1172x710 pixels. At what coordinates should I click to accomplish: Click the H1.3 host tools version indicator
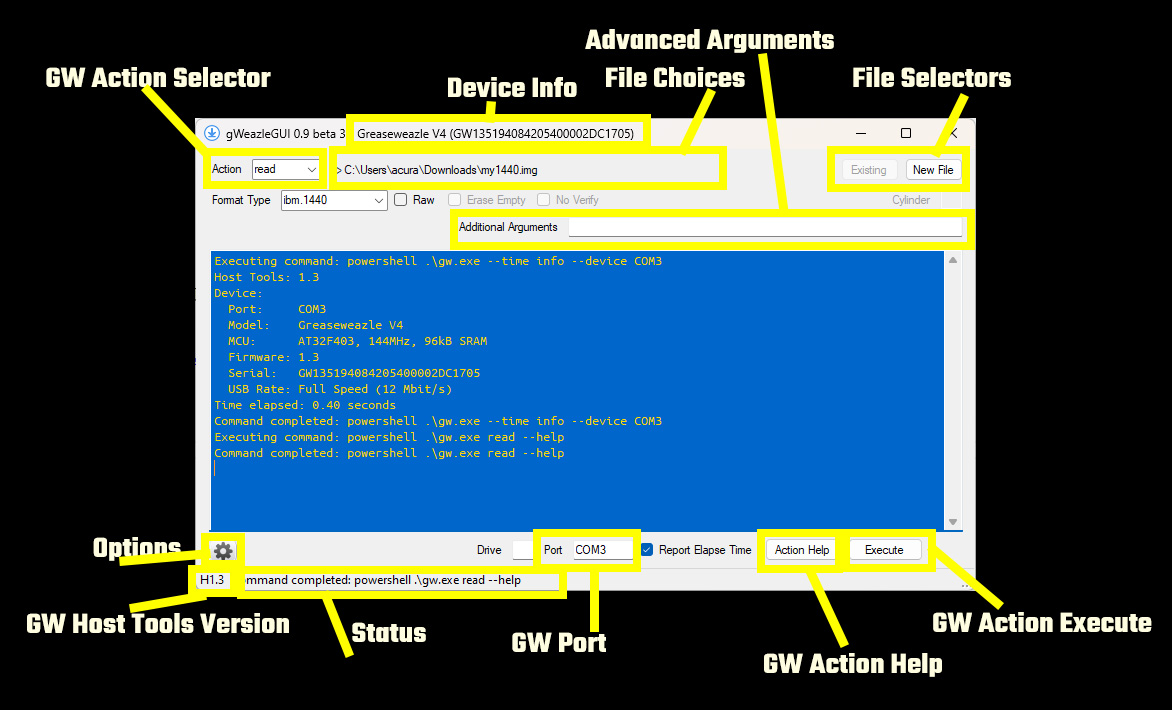coord(212,580)
